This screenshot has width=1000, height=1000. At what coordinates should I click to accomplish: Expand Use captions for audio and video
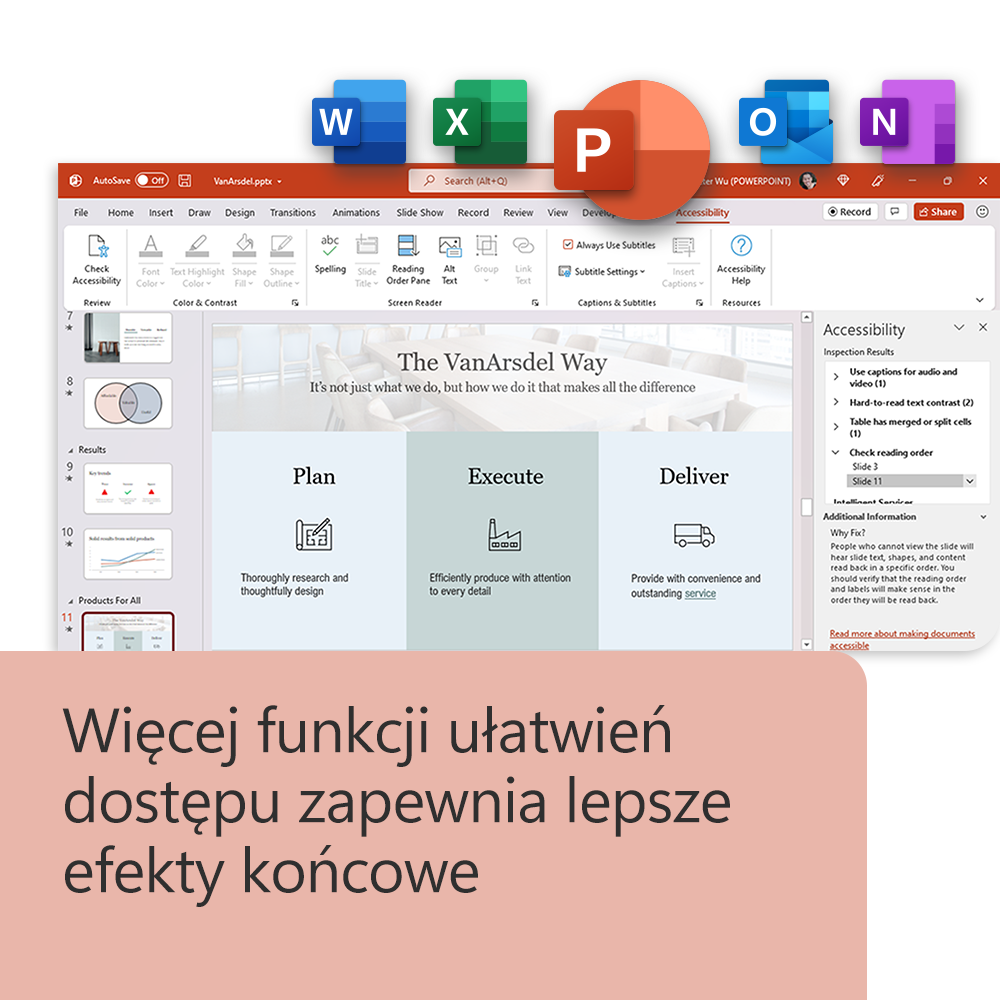pyautogui.click(x=835, y=377)
